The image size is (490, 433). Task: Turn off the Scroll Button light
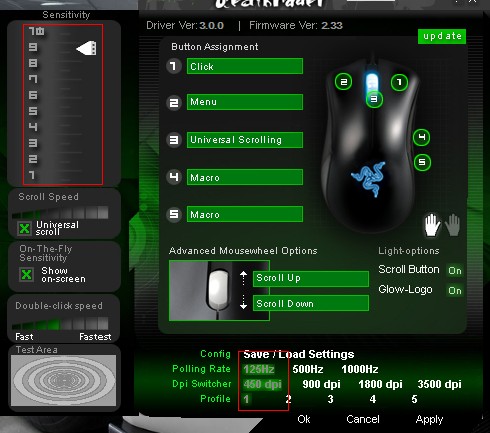(x=455, y=270)
